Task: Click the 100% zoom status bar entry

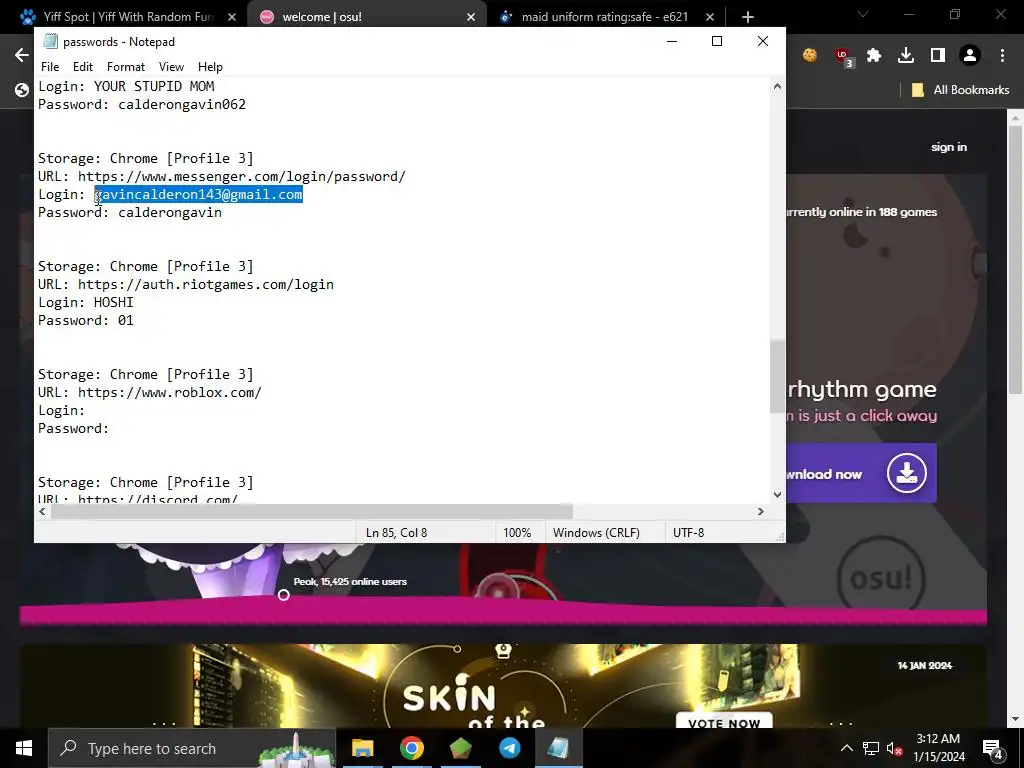Action: (x=517, y=533)
